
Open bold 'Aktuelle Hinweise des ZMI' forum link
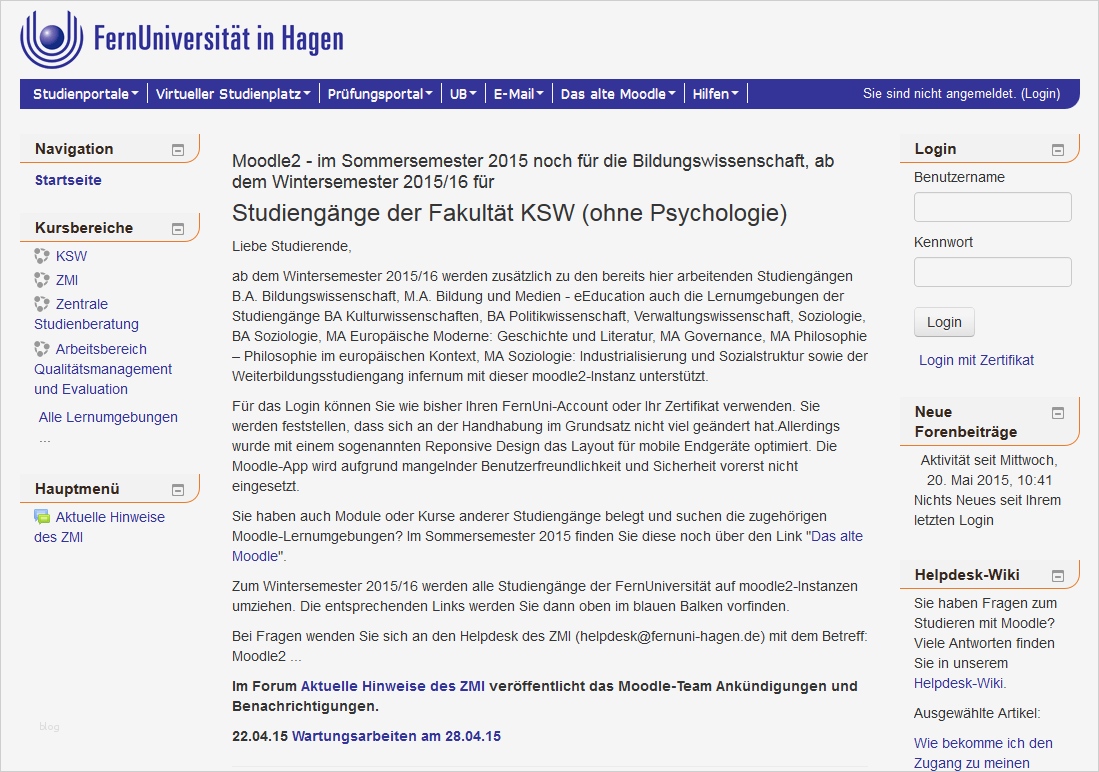[392, 686]
